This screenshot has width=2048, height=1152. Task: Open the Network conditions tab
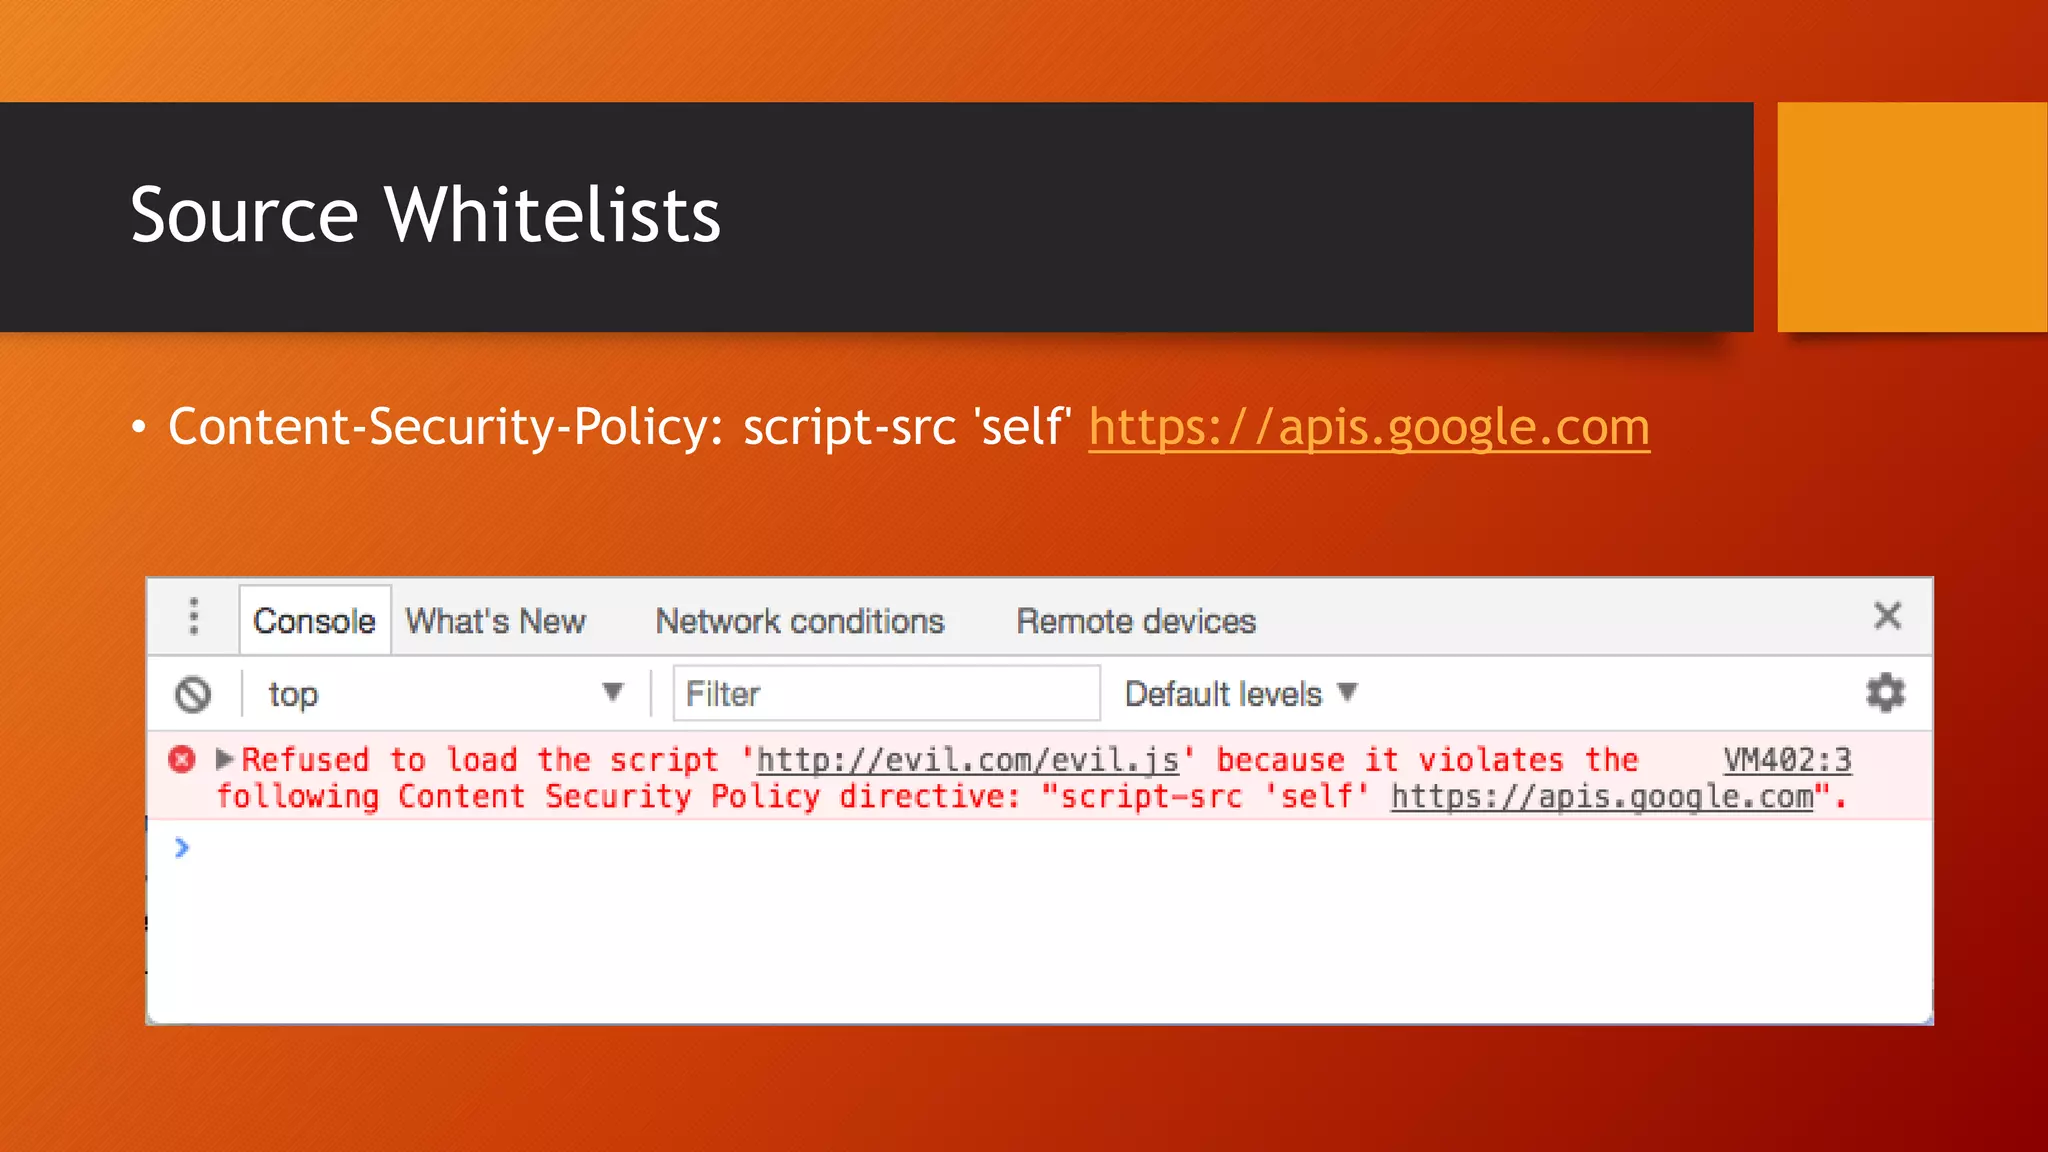pyautogui.click(x=800, y=621)
